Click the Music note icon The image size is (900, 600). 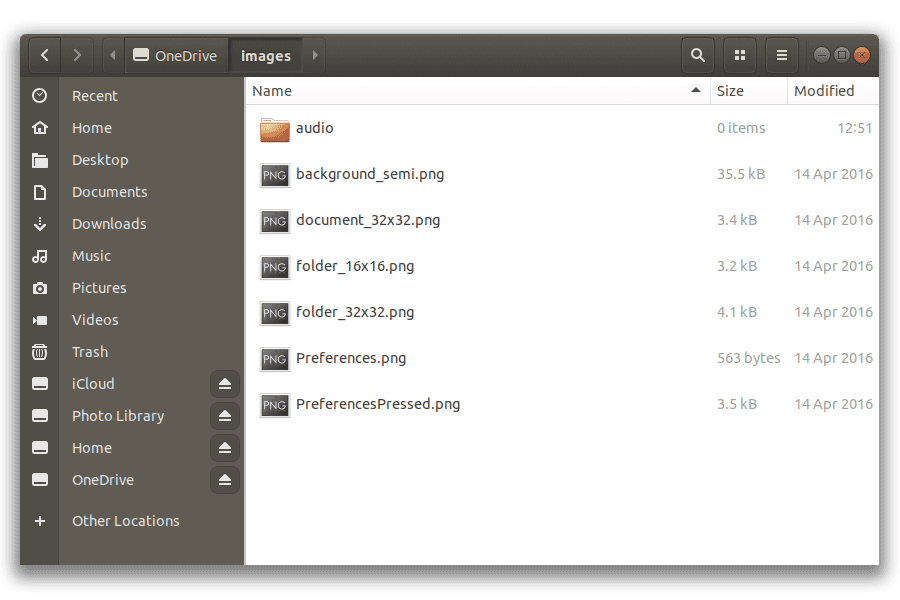[40, 256]
